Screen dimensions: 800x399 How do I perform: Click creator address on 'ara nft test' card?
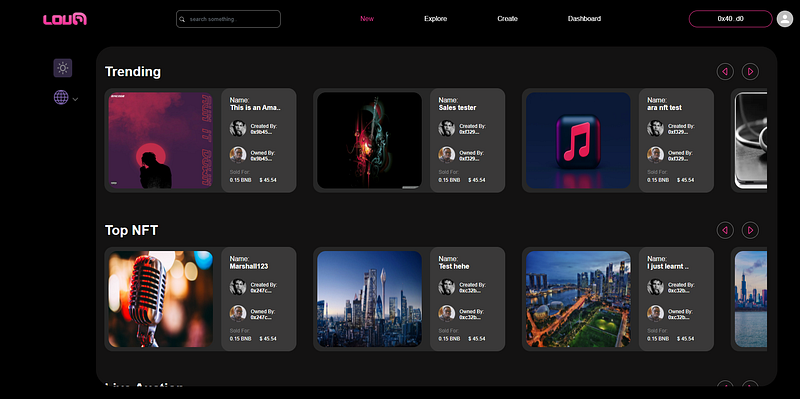679,132
